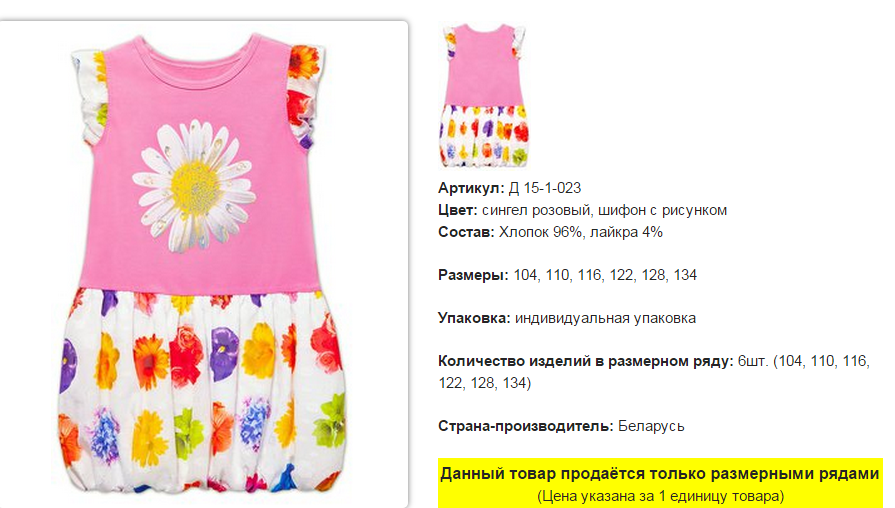Click the Страна-производитель Беларусь line
This screenshot has width=895, height=508.
click(561, 426)
